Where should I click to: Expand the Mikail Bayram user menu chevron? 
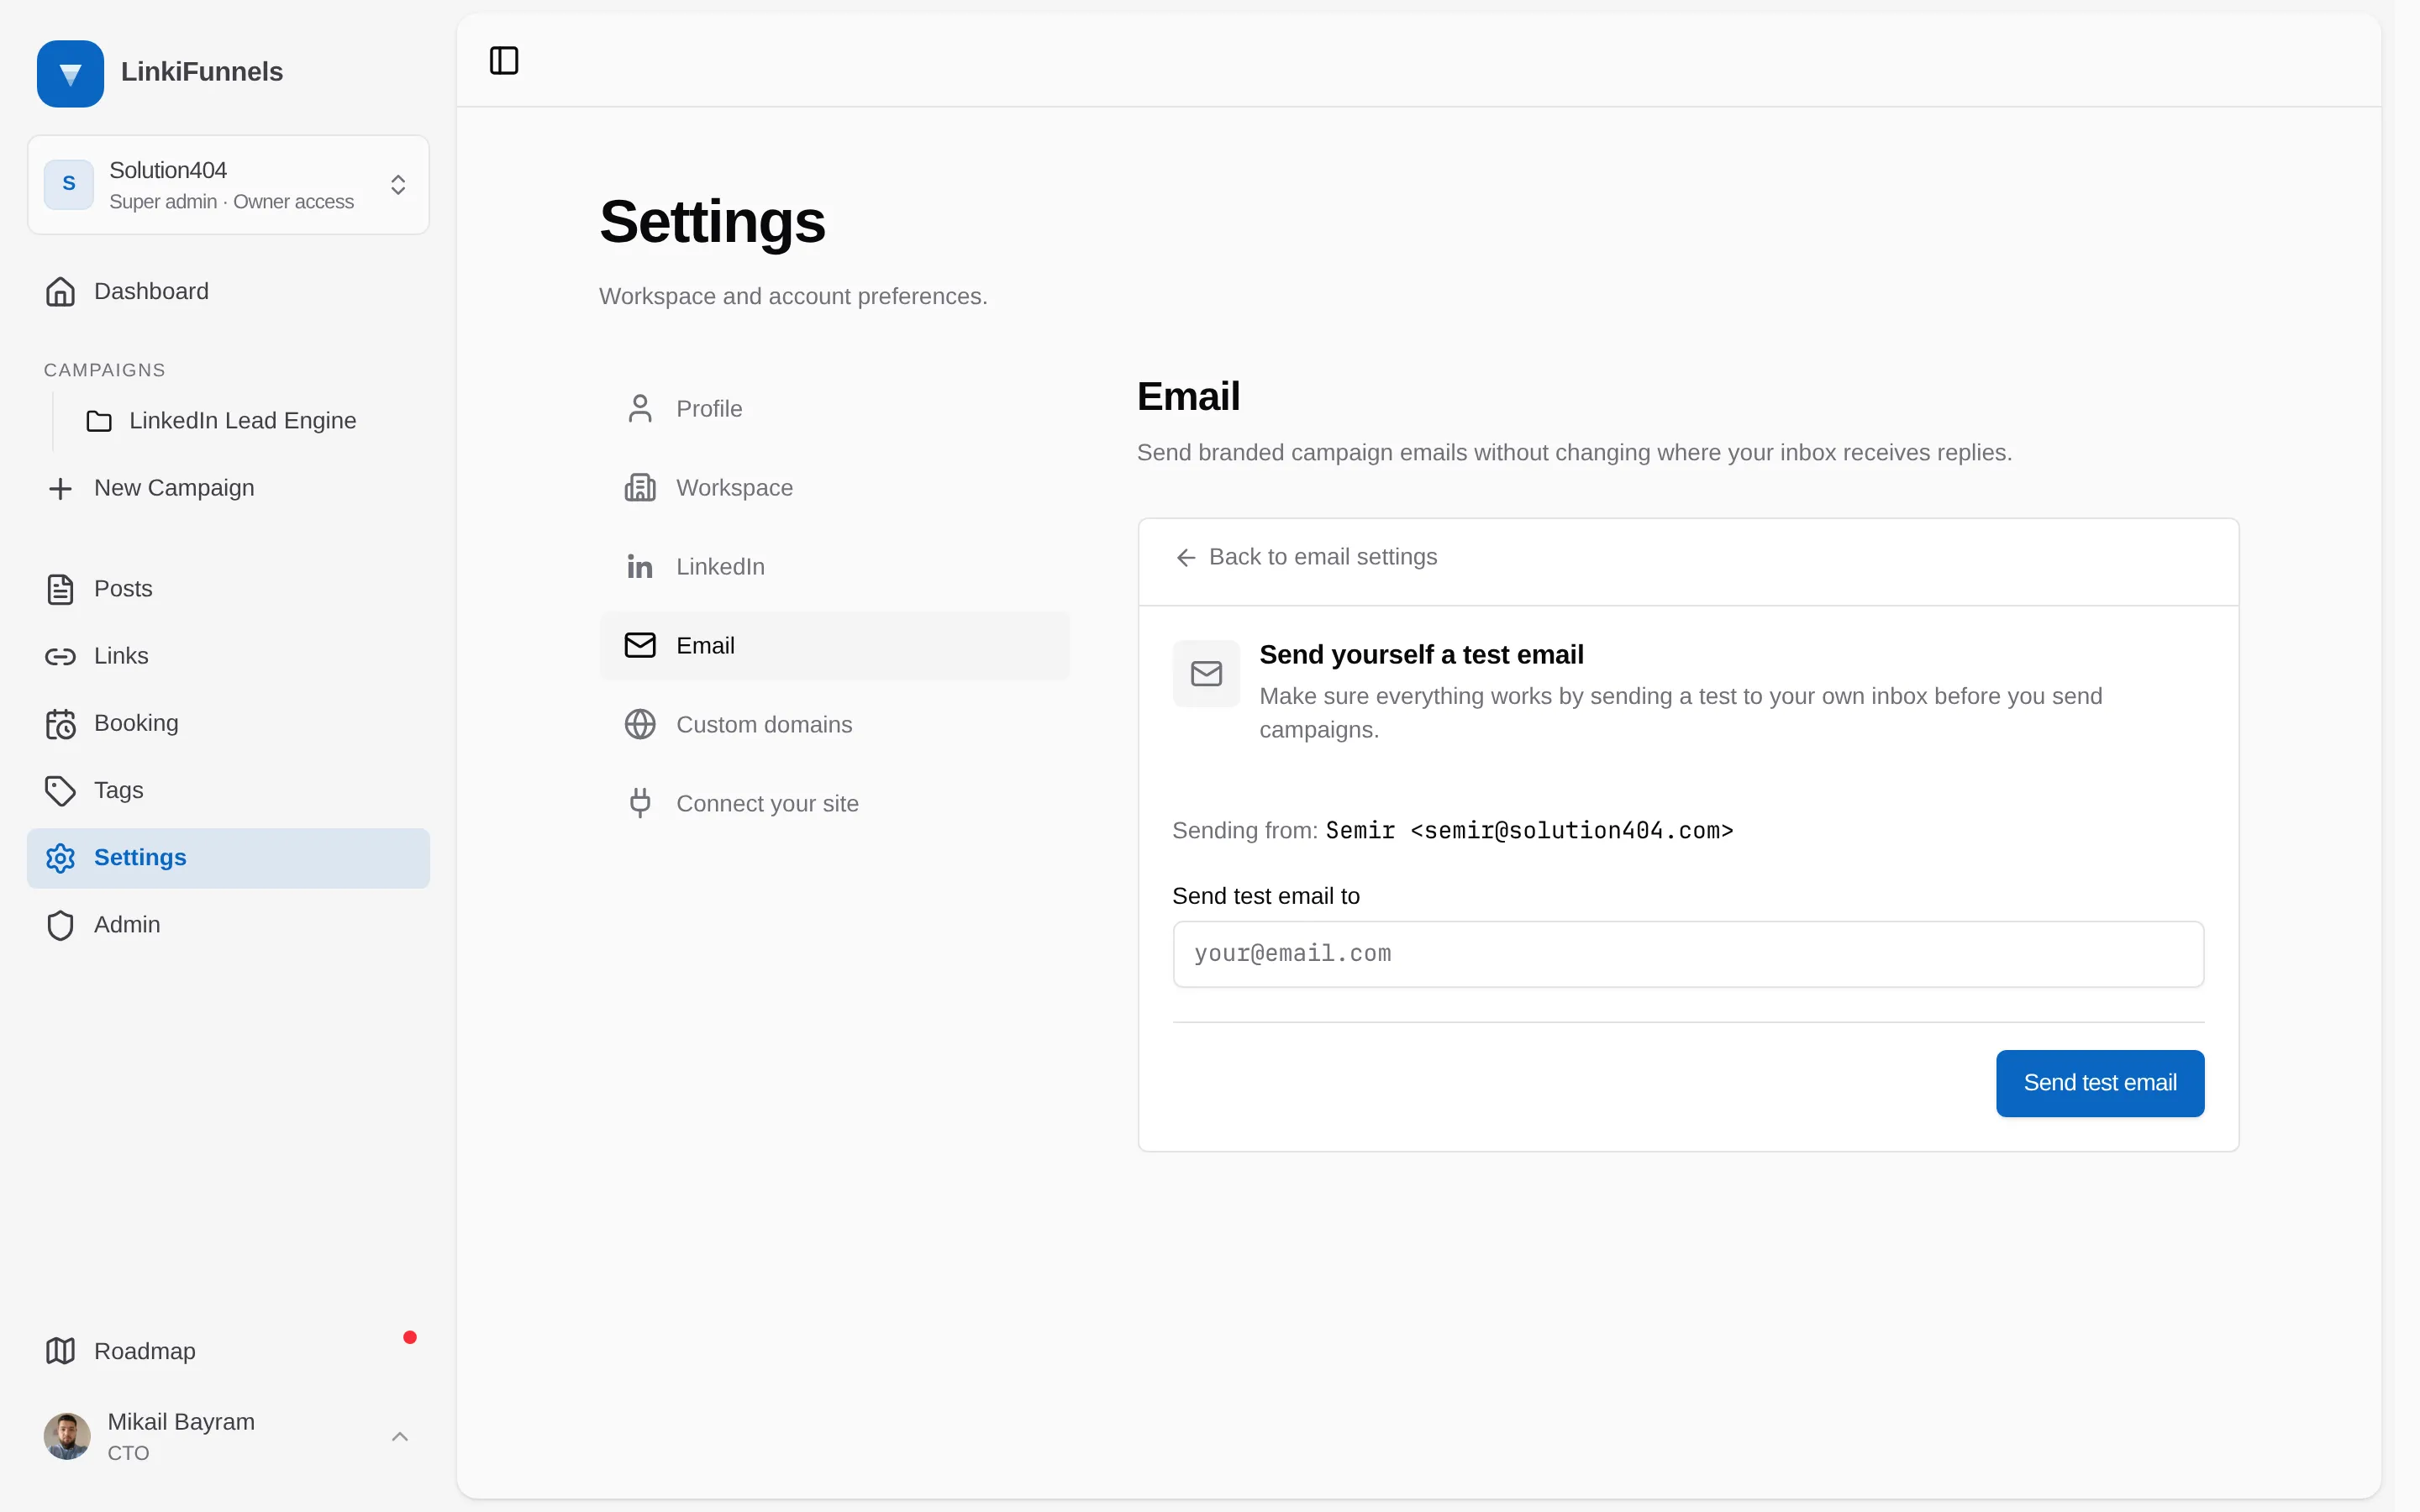click(x=400, y=1437)
